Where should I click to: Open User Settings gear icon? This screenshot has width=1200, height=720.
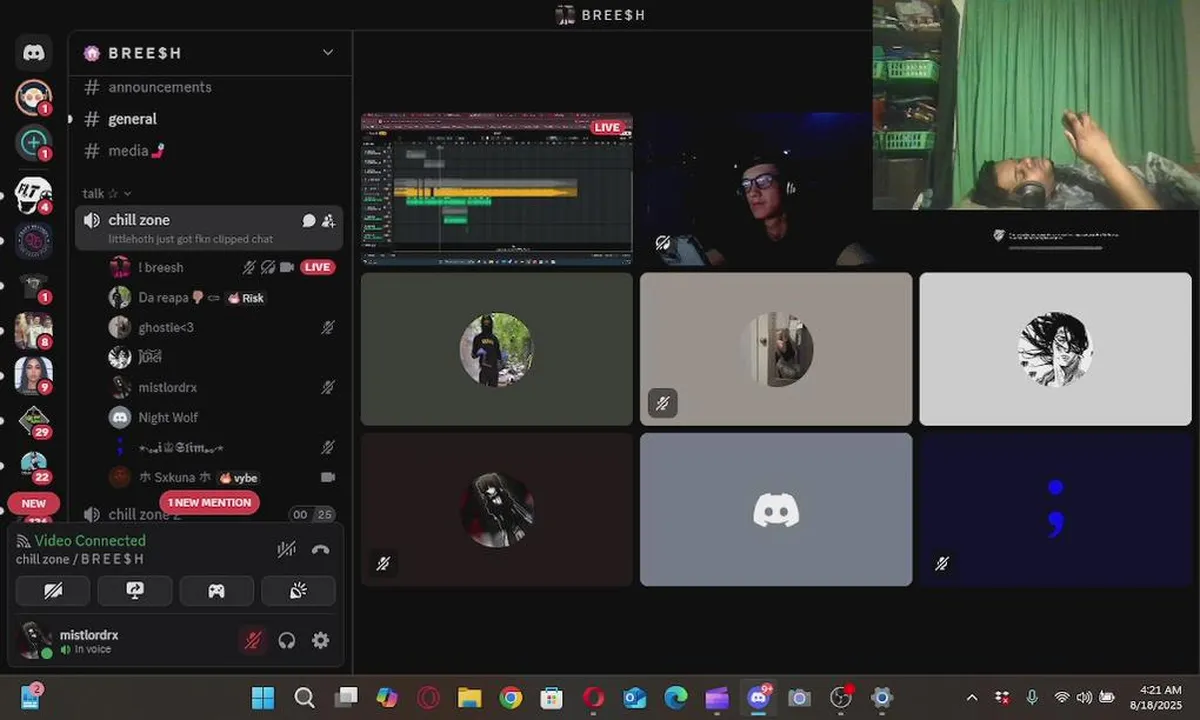pos(320,640)
